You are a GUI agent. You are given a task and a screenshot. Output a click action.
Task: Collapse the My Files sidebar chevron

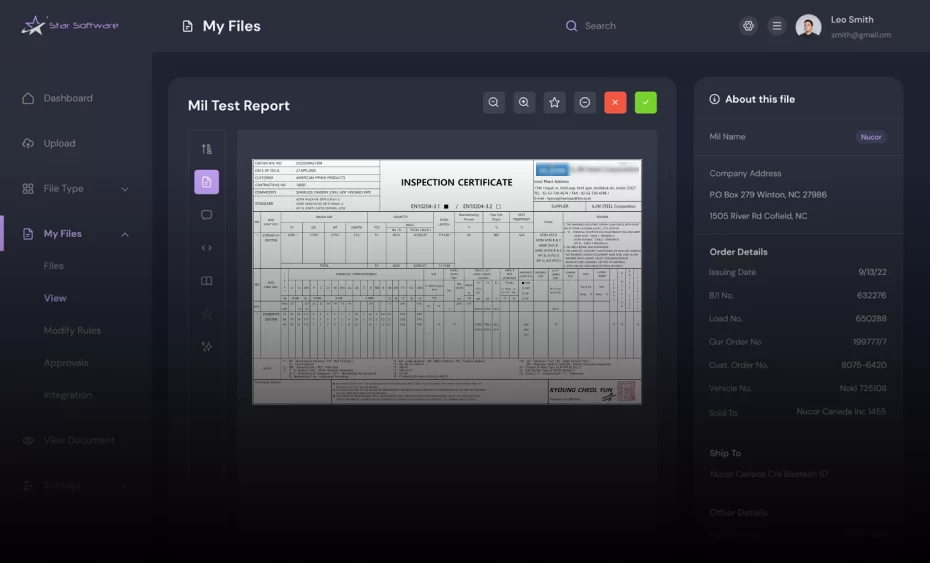[125, 234]
